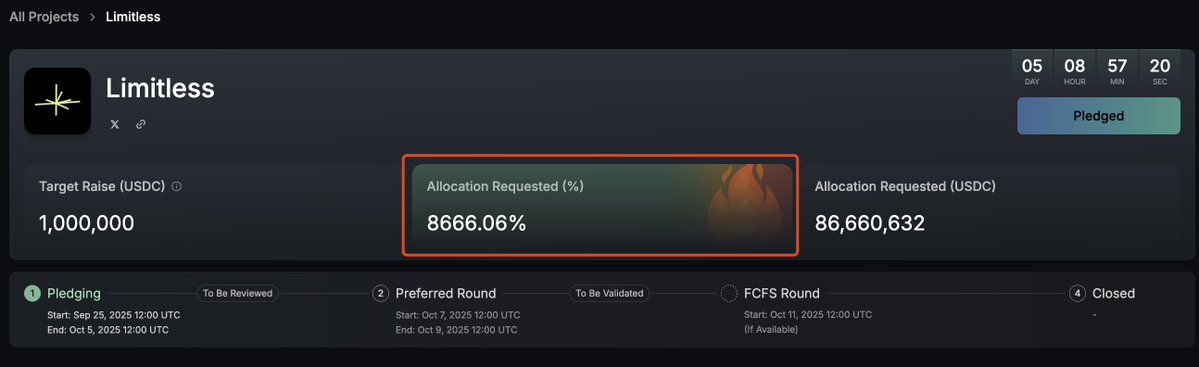This screenshot has height=367, width=1199.
Task: Select the FCFS Round stage label
Action: (781, 294)
